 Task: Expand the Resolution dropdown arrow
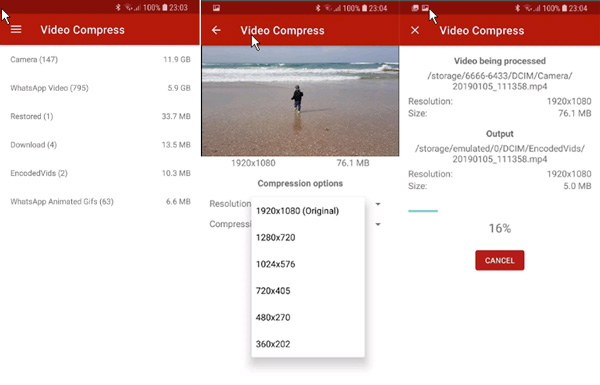[x=378, y=204]
